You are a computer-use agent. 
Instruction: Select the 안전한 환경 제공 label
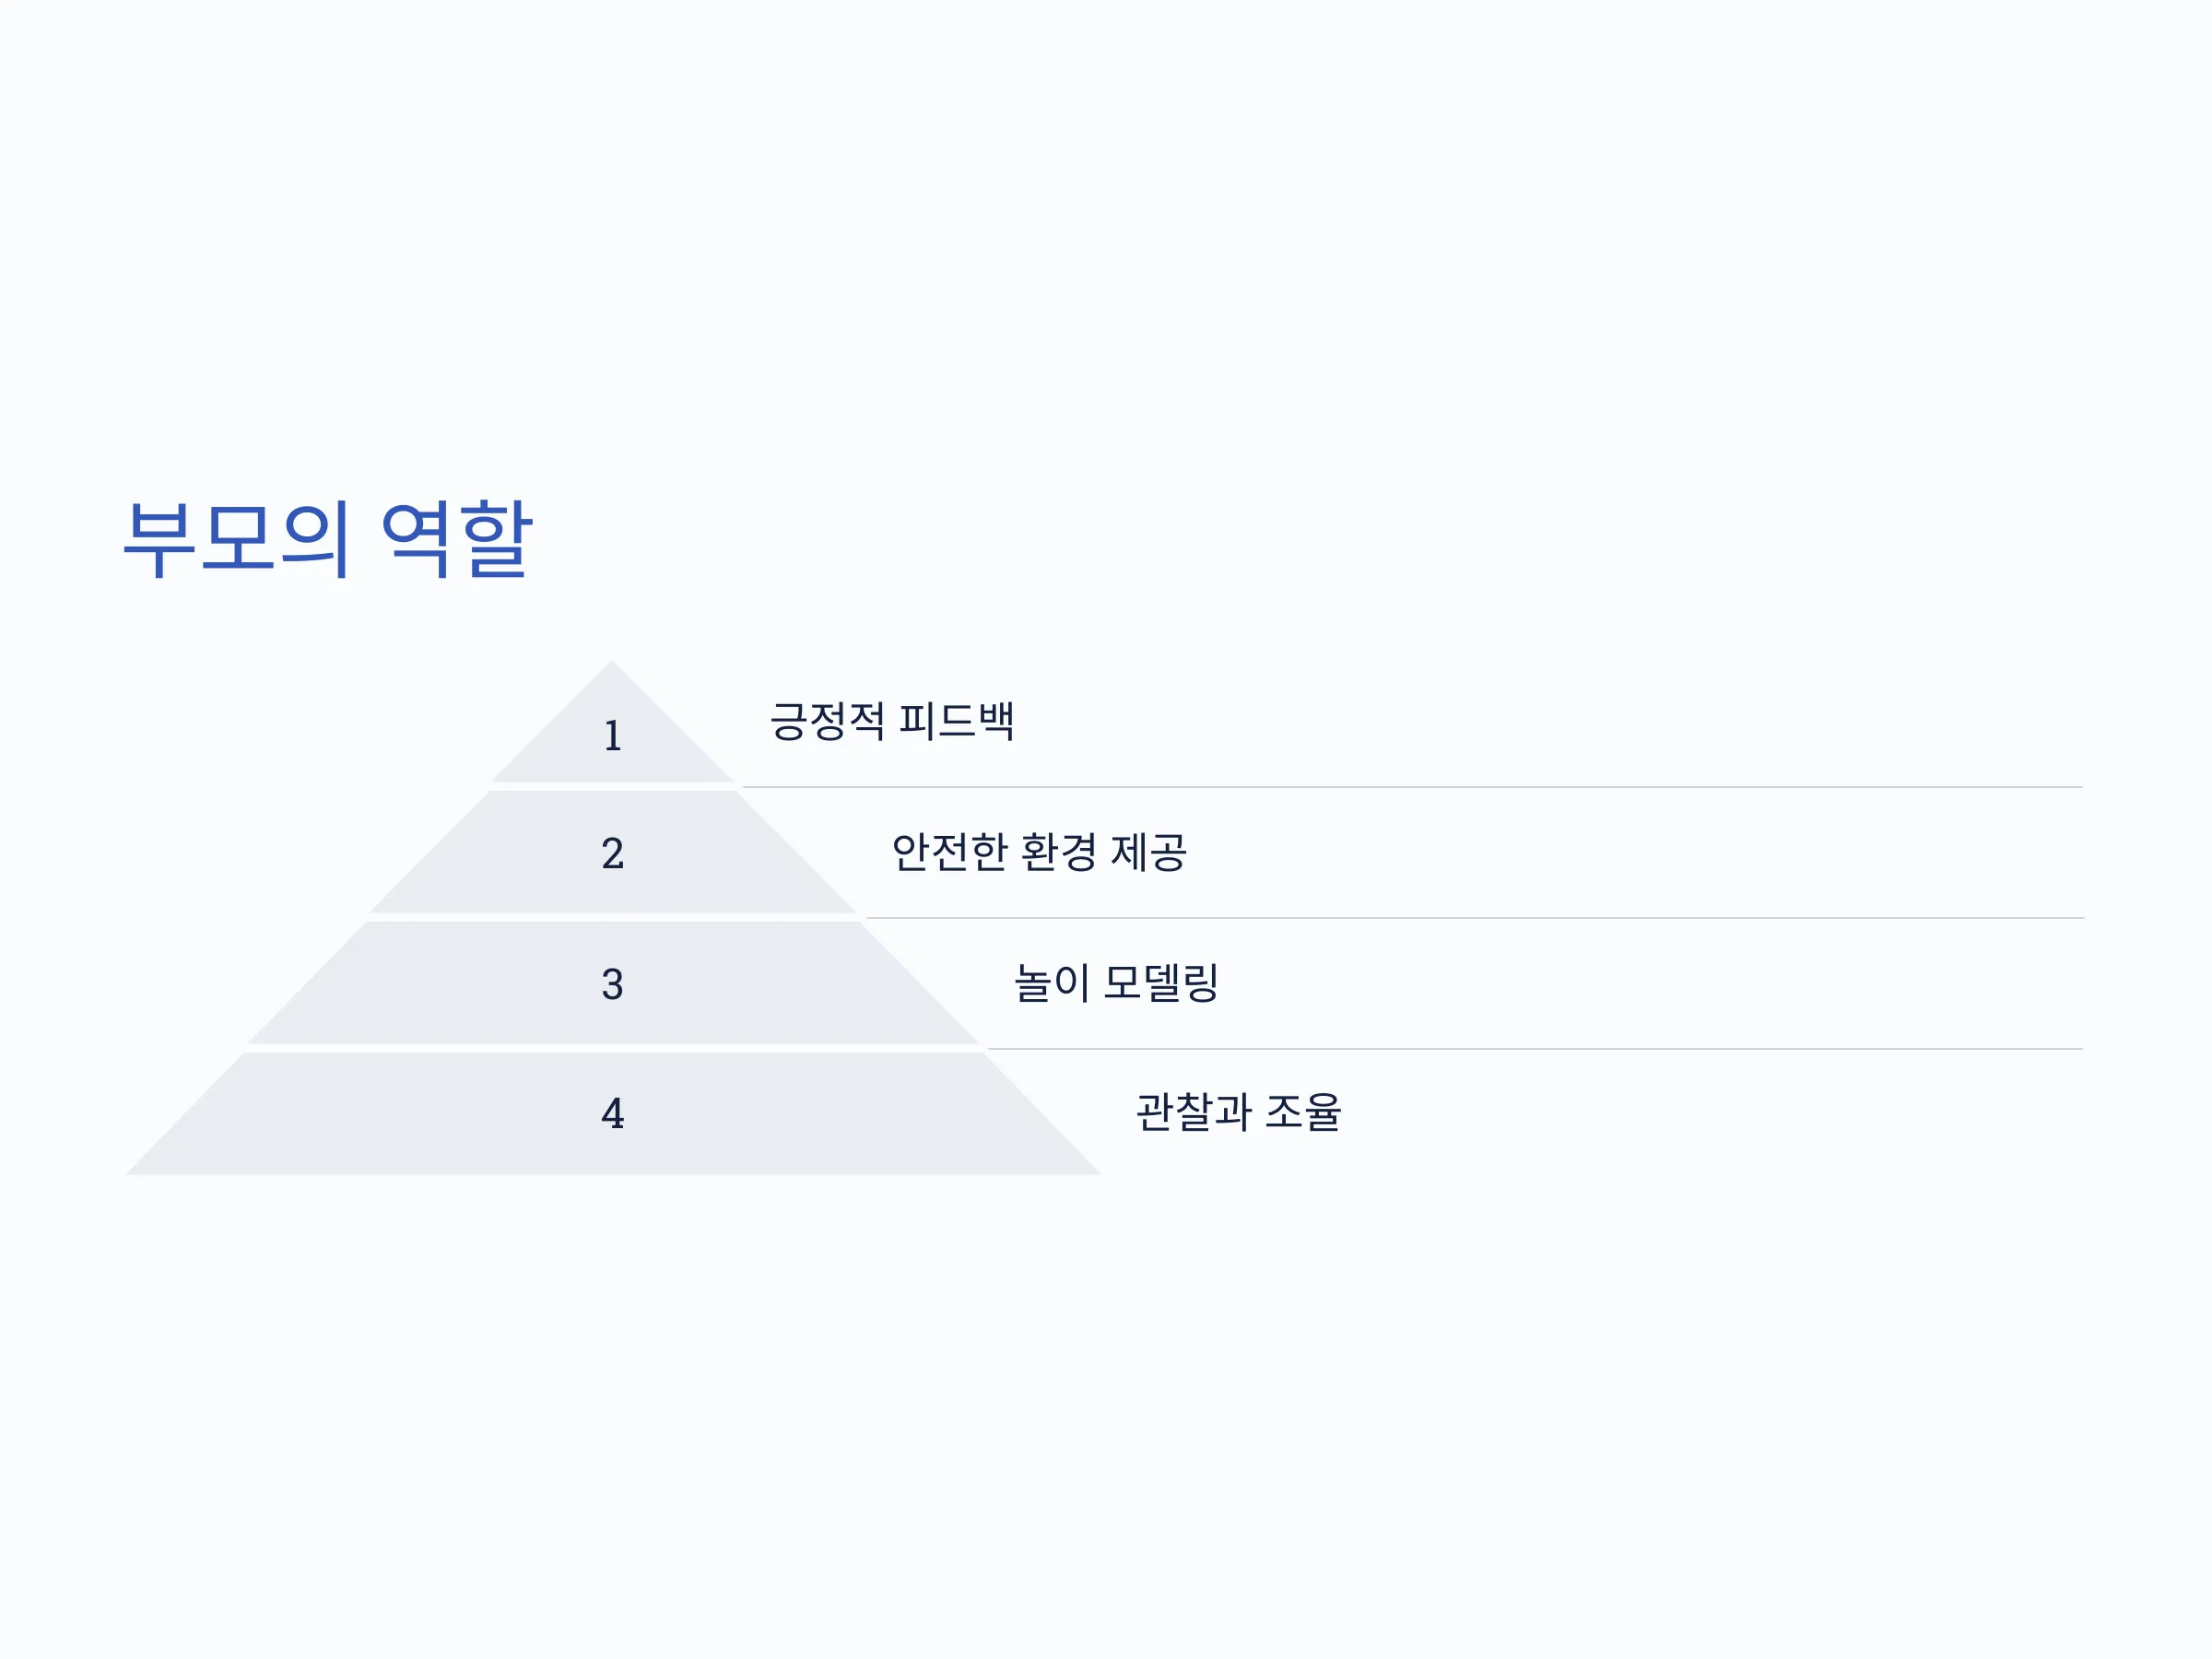1039,852
